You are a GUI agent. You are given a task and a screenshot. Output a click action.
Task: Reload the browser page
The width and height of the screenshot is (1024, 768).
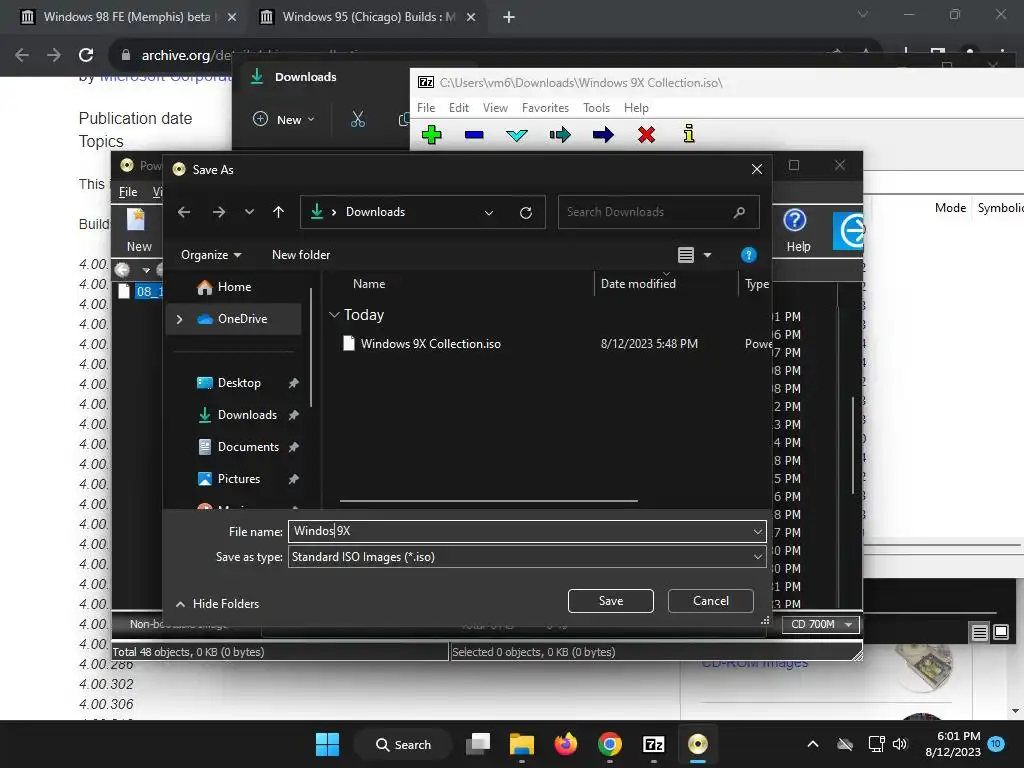pyautogui.click(x=86, y=55)
